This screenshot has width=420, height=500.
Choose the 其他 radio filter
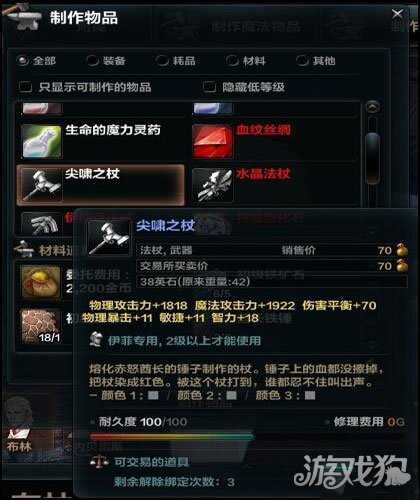point(302,61)
